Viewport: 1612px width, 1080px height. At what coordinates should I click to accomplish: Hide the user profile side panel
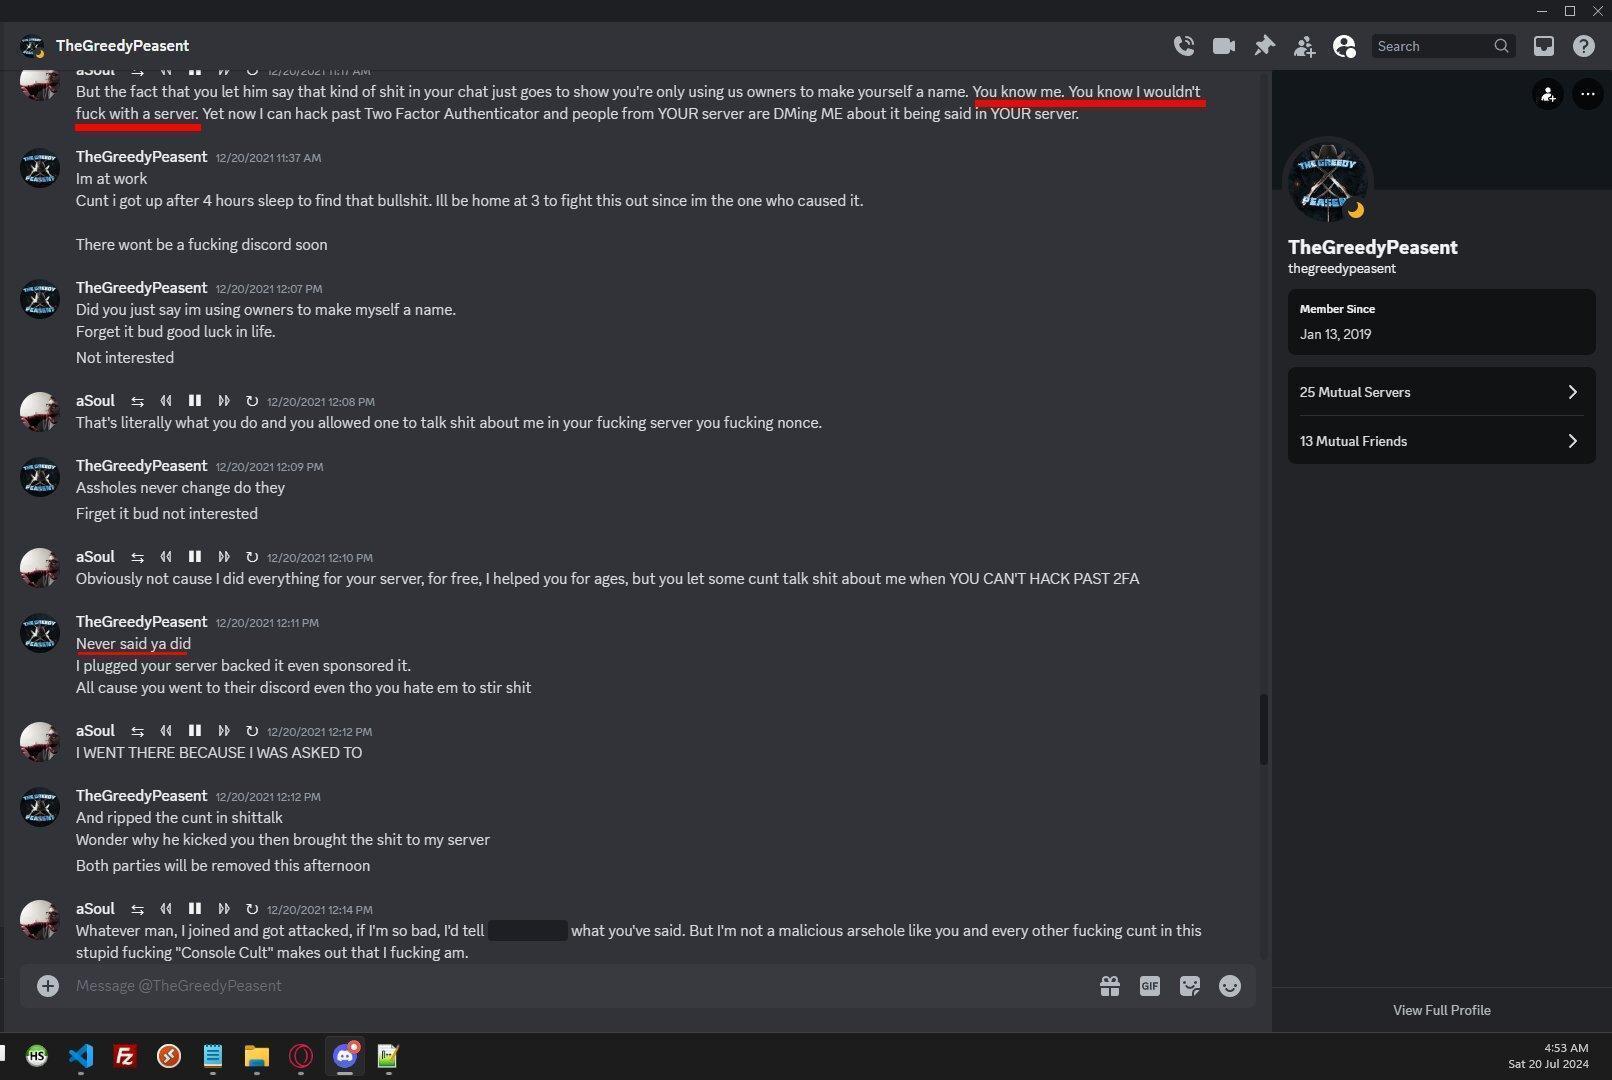click(x=1345, y=46)
